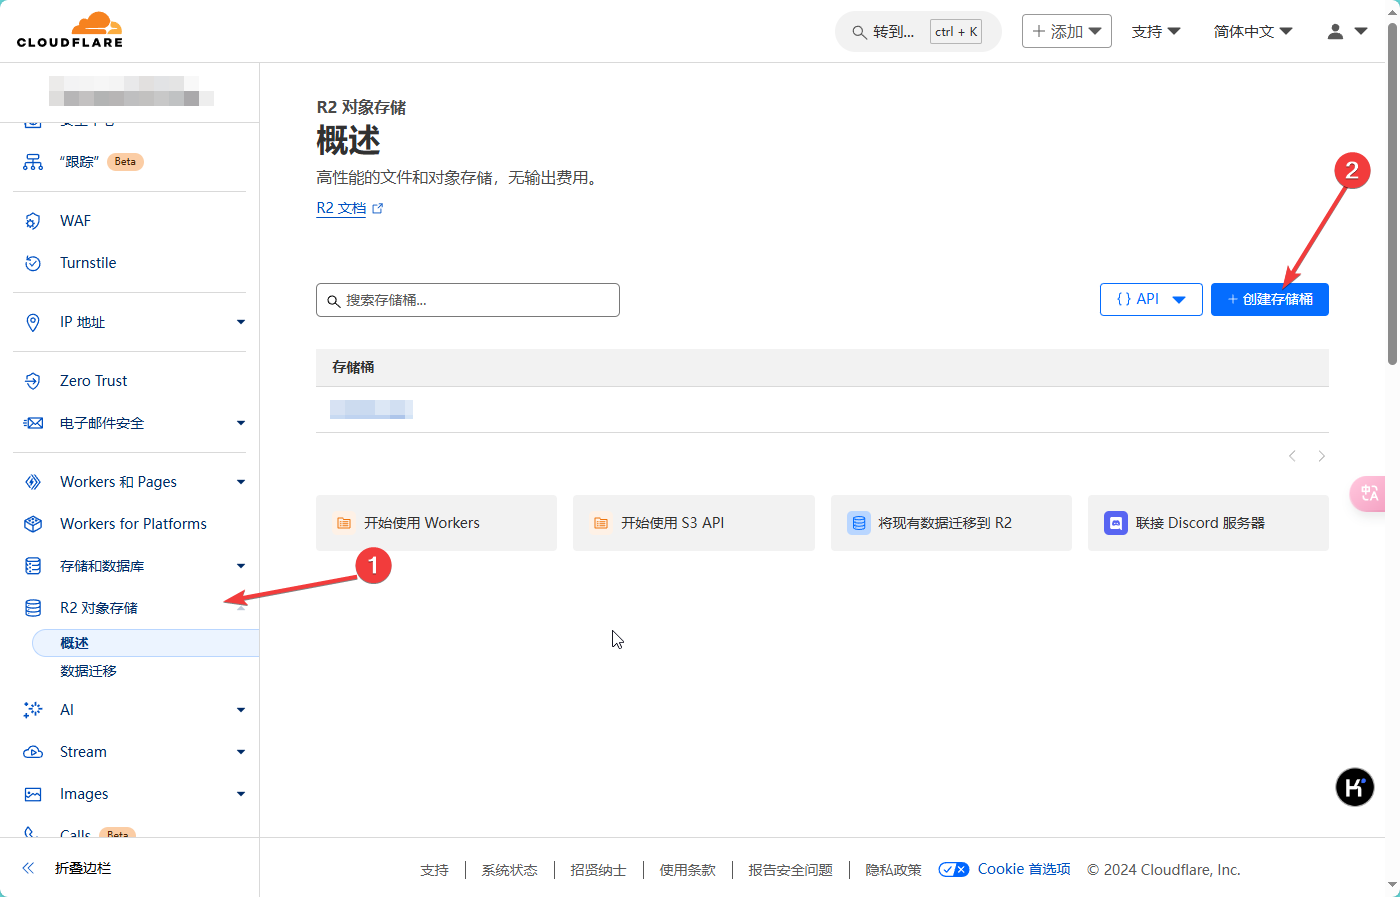This screenshot has height=897, width=1400.
Task: Expand the Images section arrow
Action: (x=241, y=794)
